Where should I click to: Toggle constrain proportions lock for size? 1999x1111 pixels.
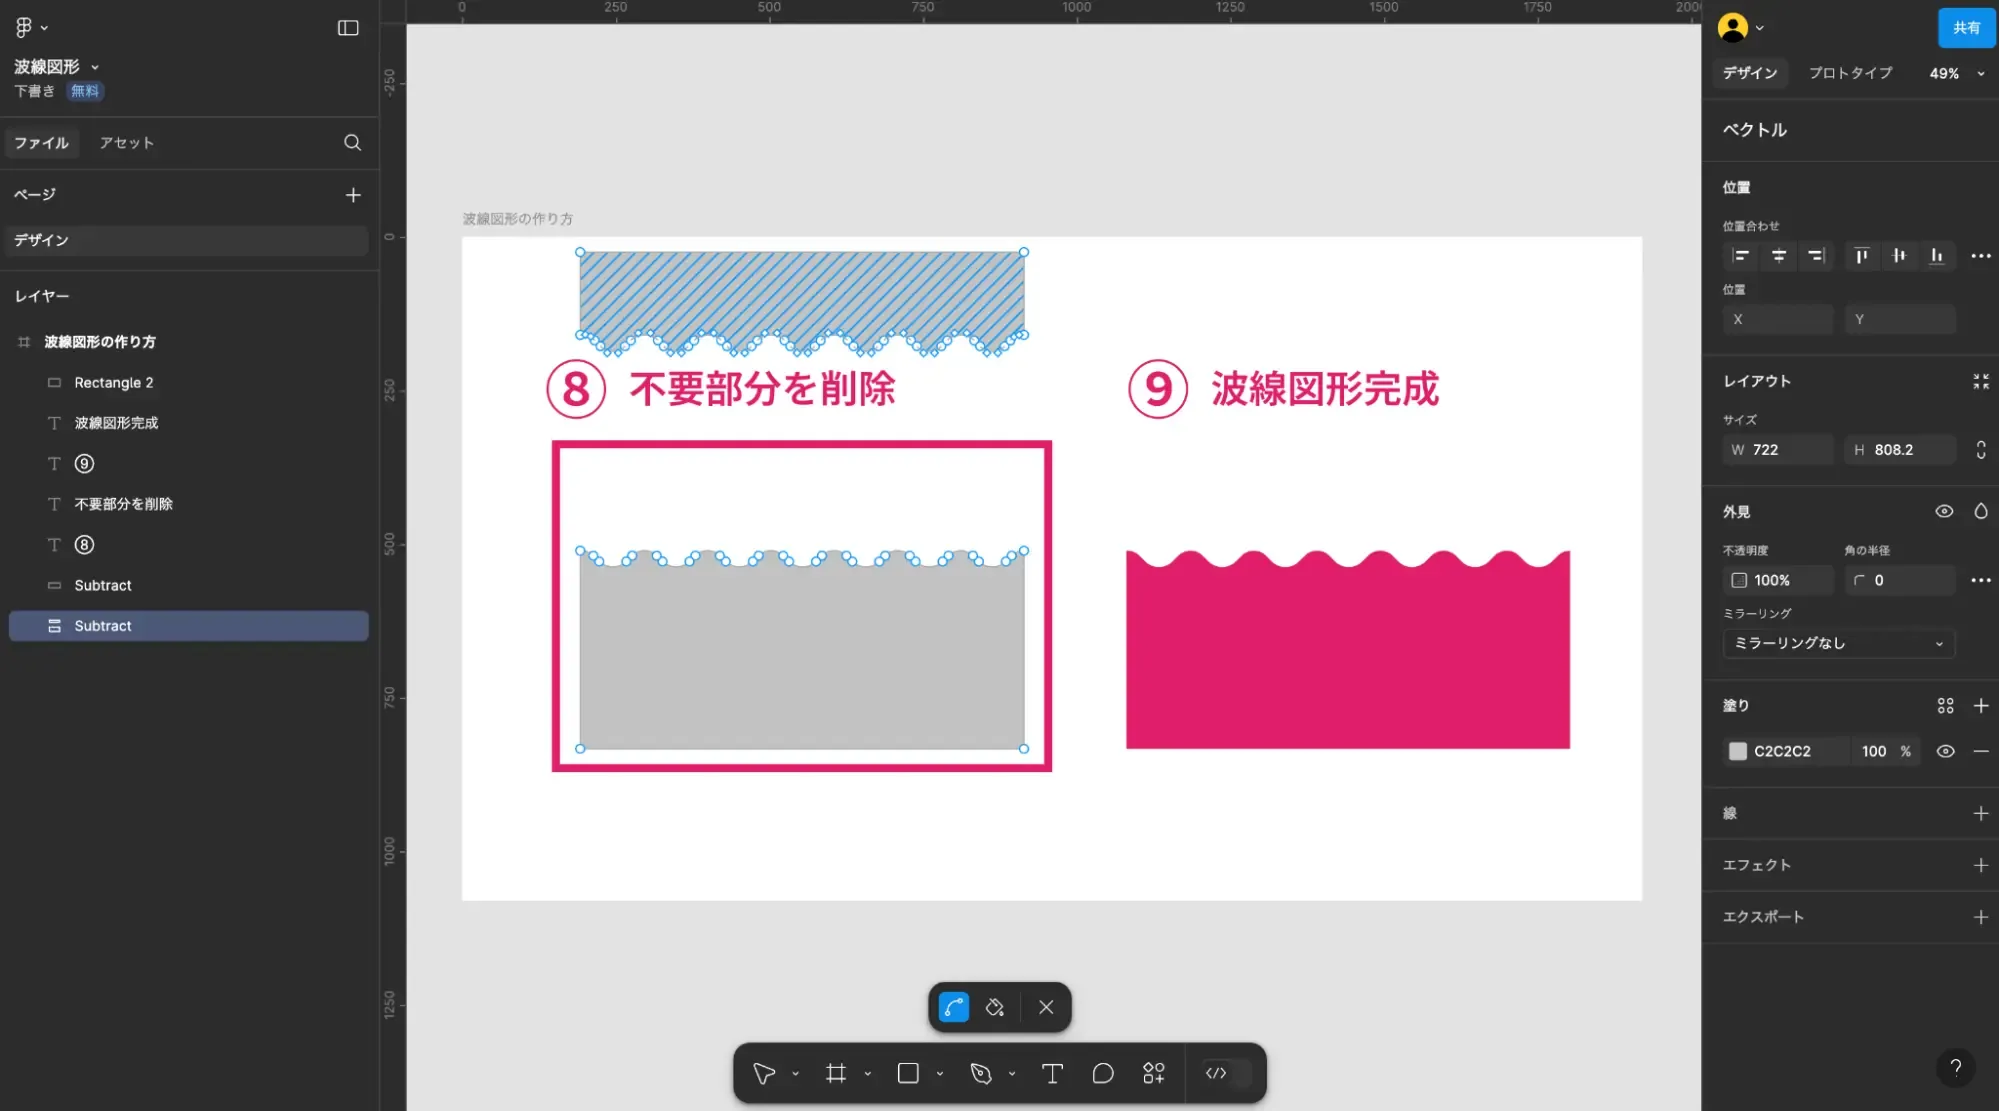1981,450
